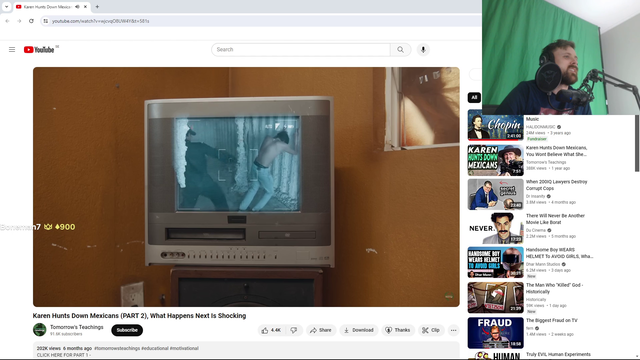Image resolution: width=640 pixels, height=360 pixels.
Task: Open the more actions three-dot menu
Action: pos(453,330)
